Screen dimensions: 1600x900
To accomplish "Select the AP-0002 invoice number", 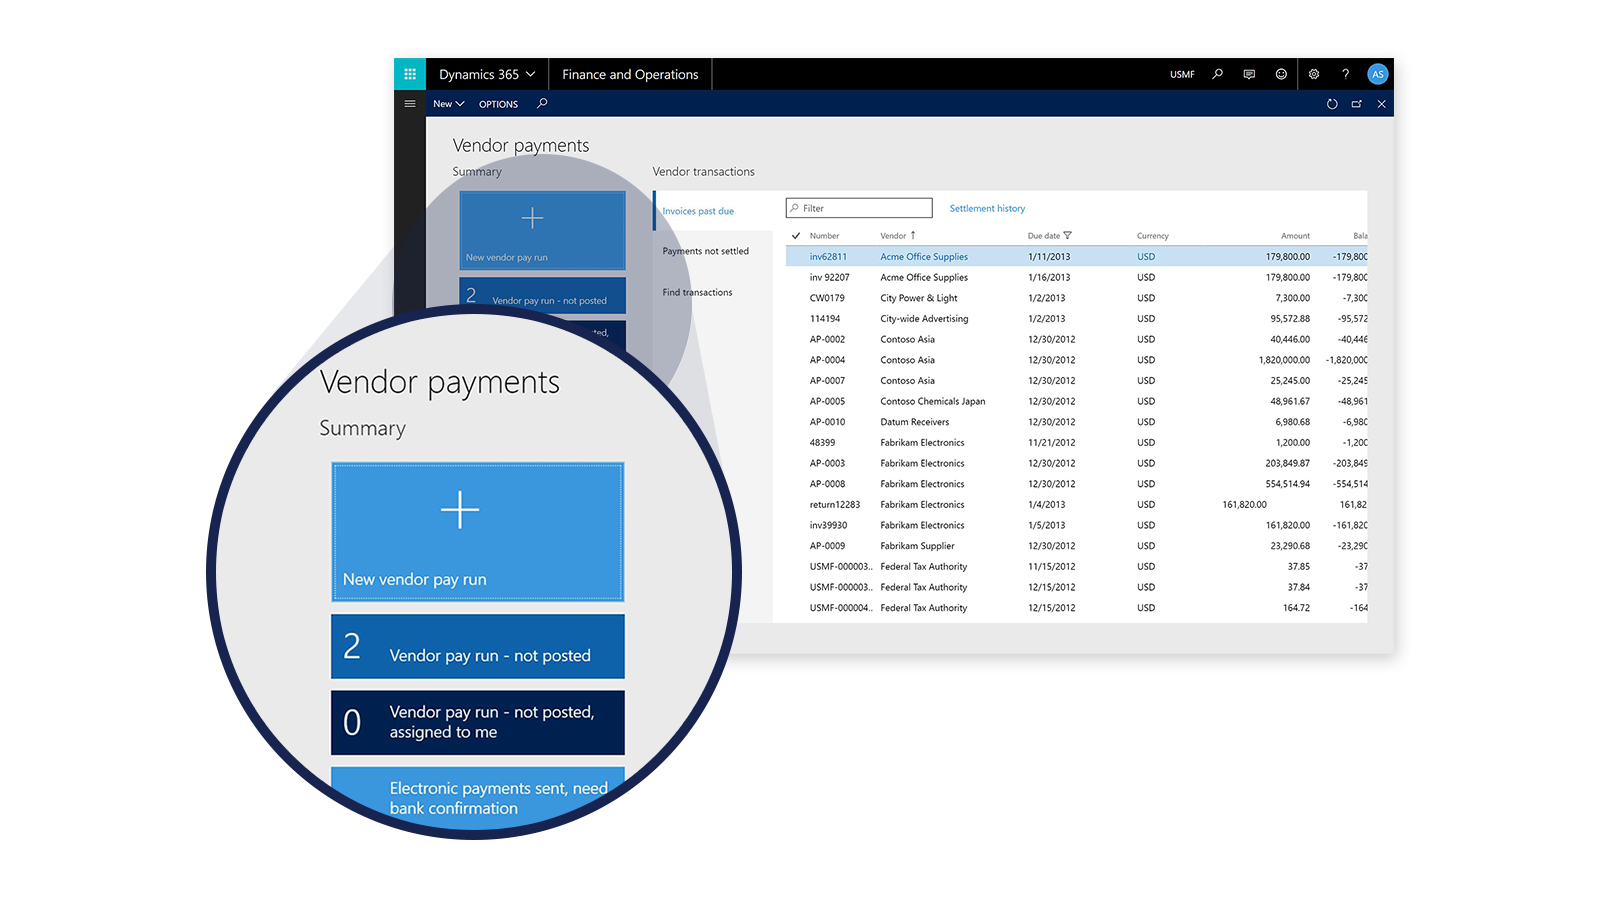I will [827, 339].
